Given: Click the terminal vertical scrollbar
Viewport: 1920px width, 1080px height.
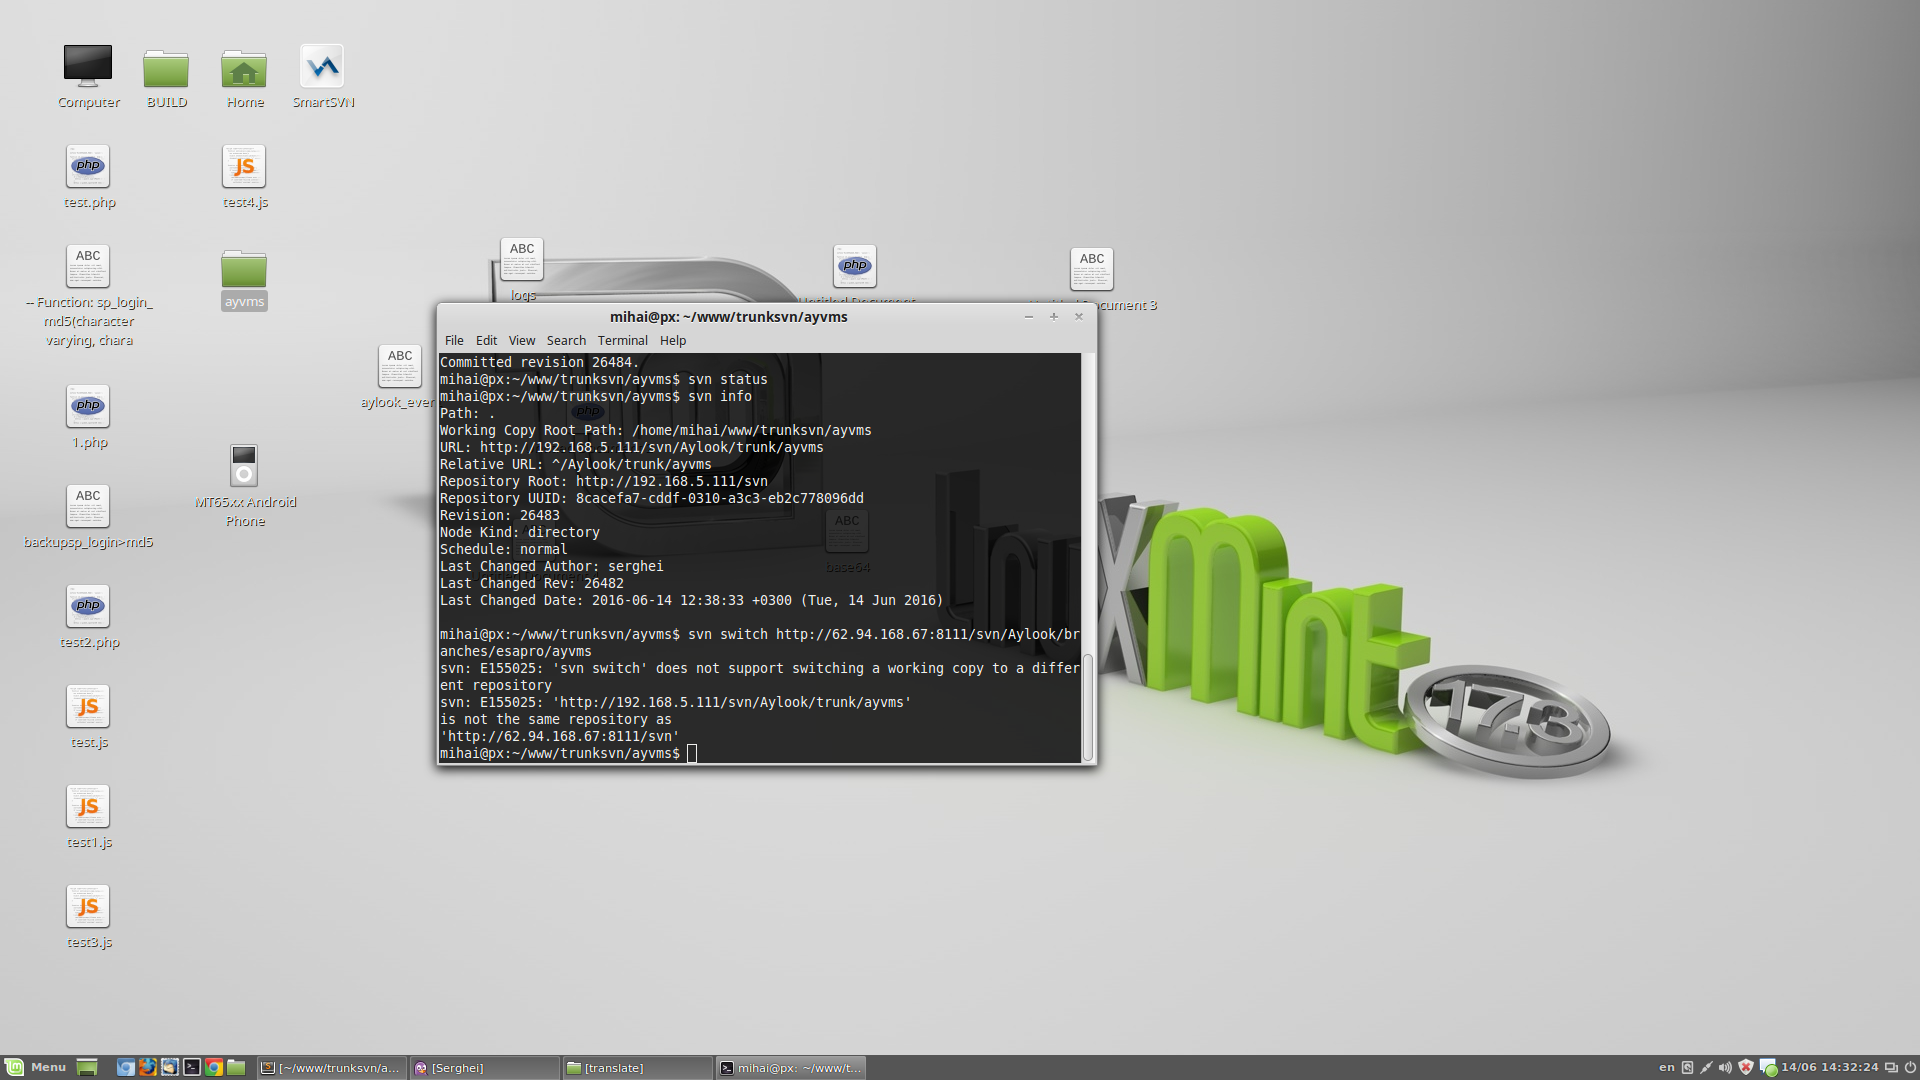Looking at the screenshot, I should point(1088,707).
